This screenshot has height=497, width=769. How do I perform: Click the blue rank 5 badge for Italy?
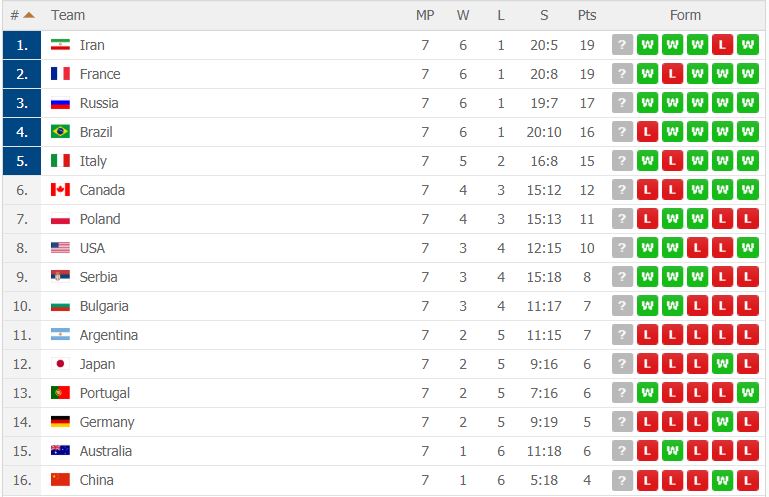pos(22,161)
